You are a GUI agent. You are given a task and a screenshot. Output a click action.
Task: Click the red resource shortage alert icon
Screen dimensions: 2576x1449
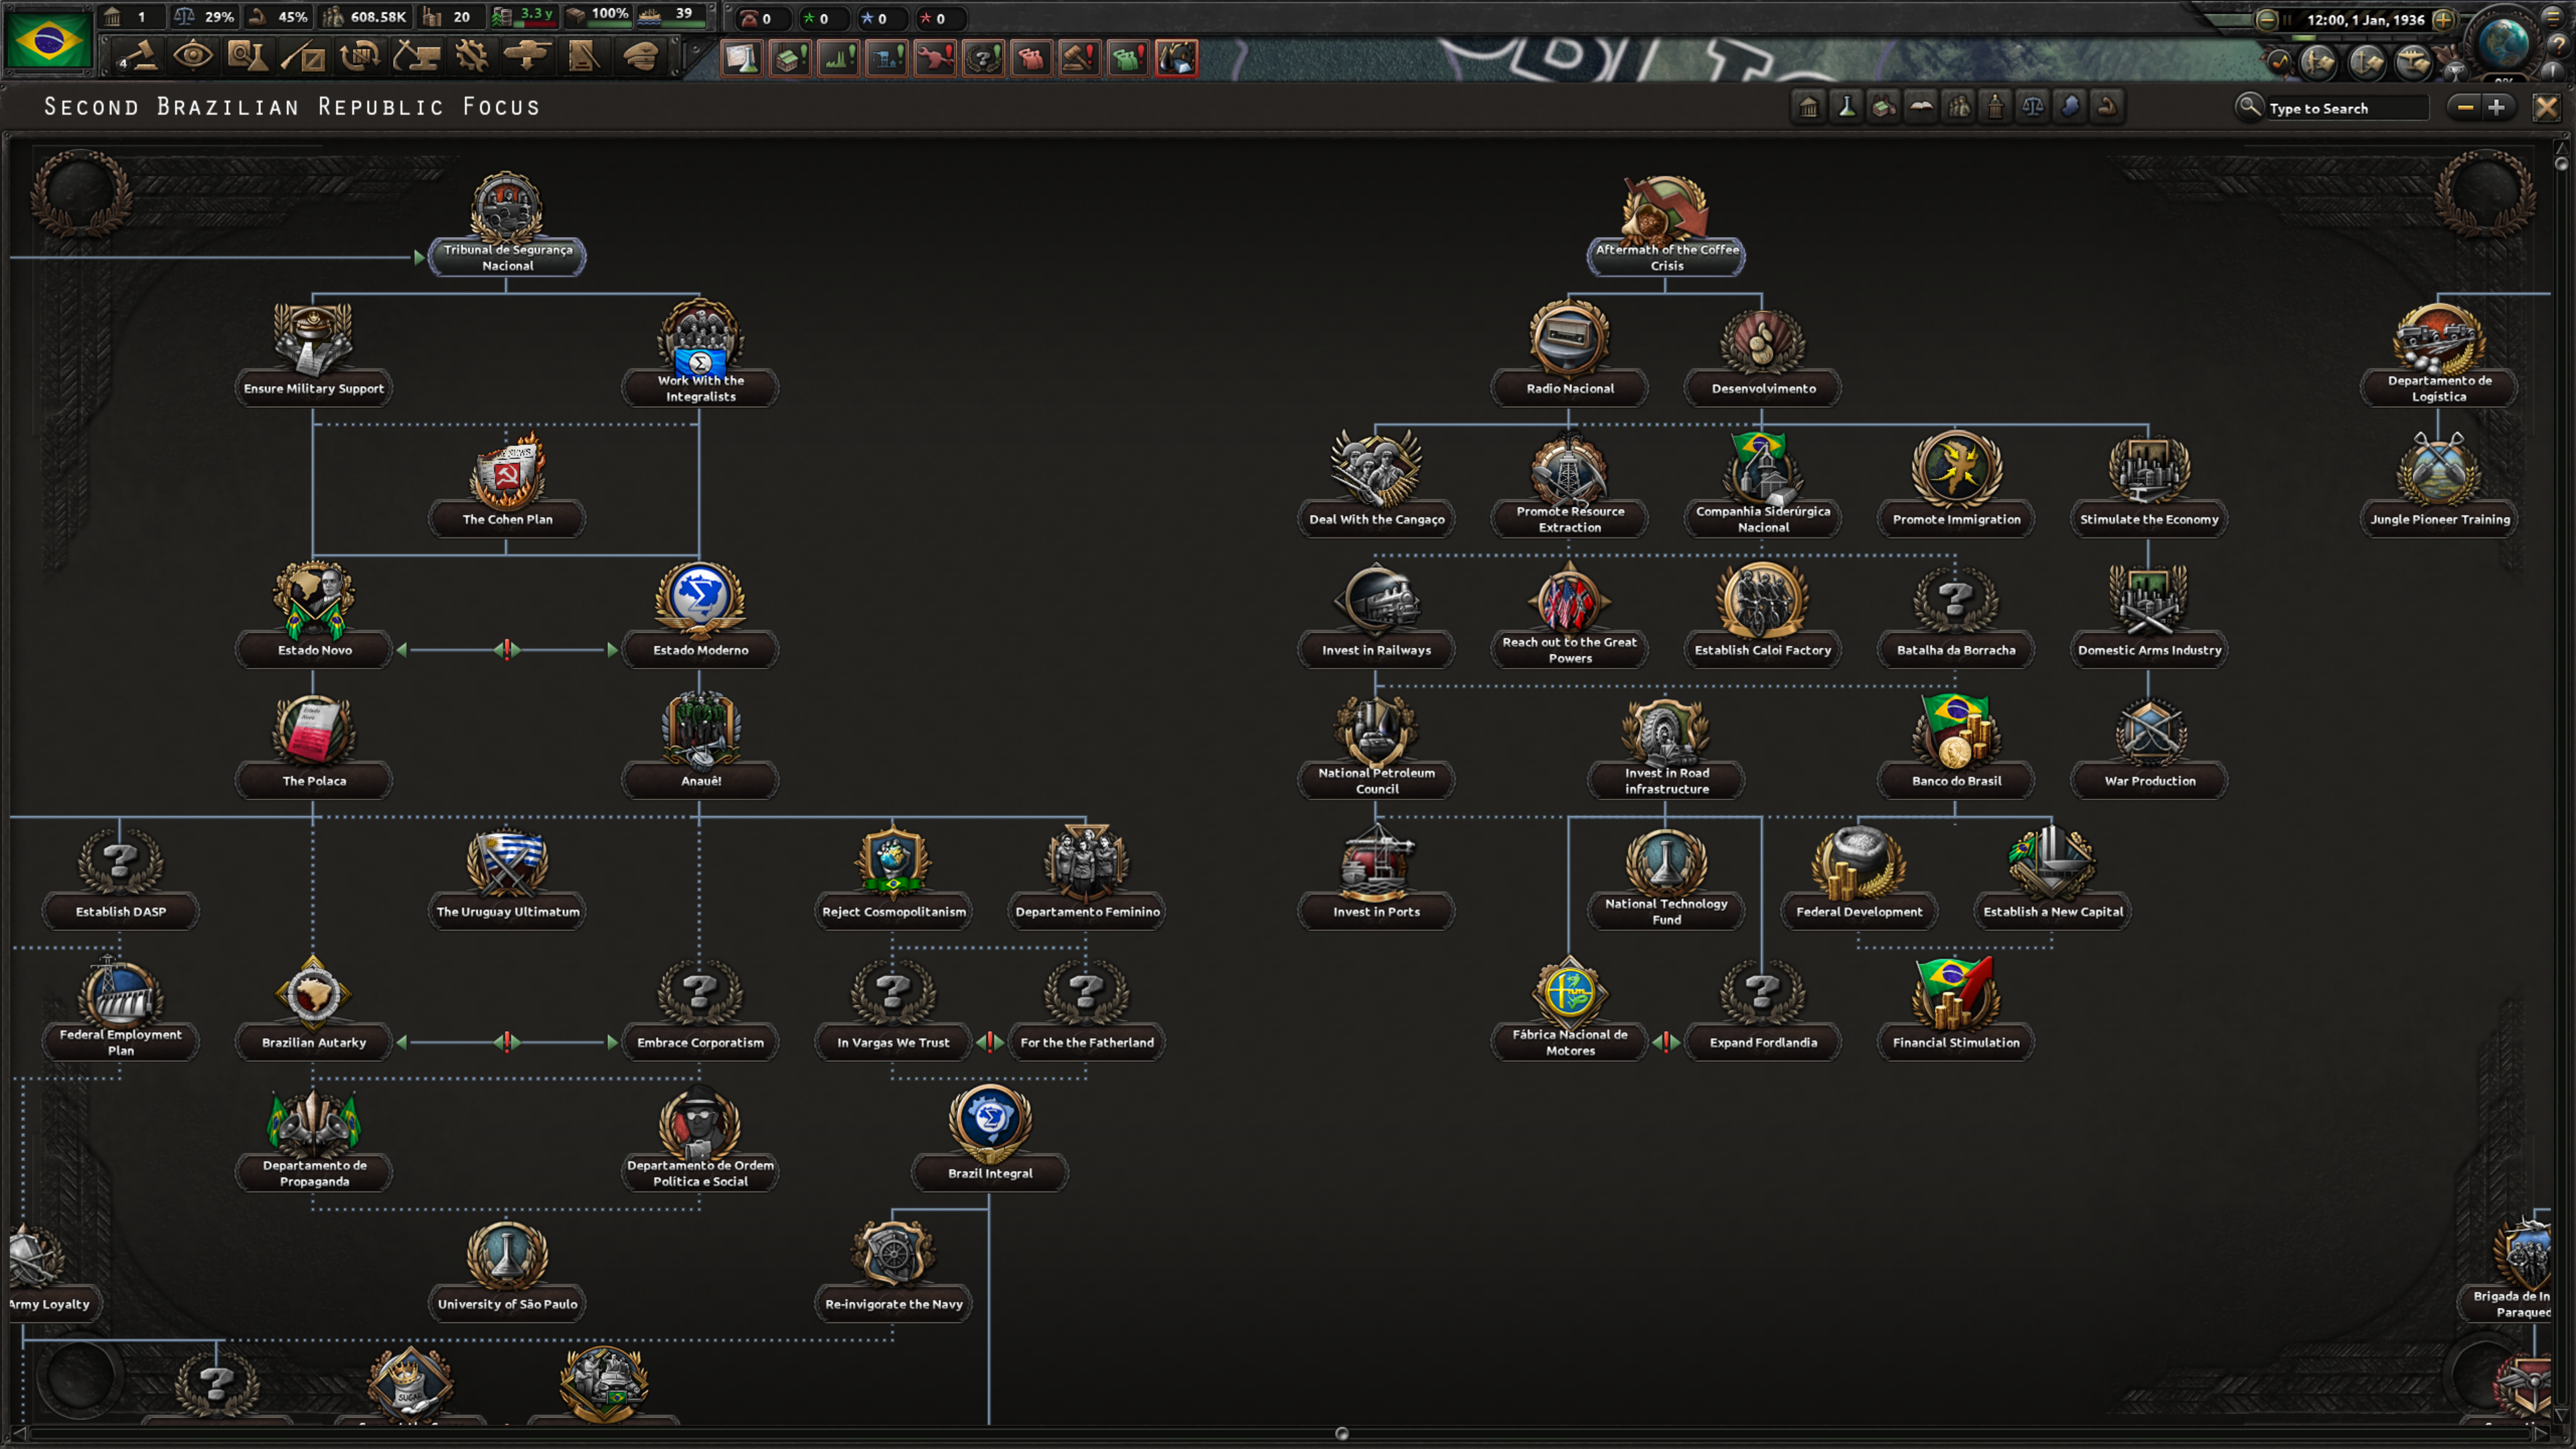point(1177,58)
